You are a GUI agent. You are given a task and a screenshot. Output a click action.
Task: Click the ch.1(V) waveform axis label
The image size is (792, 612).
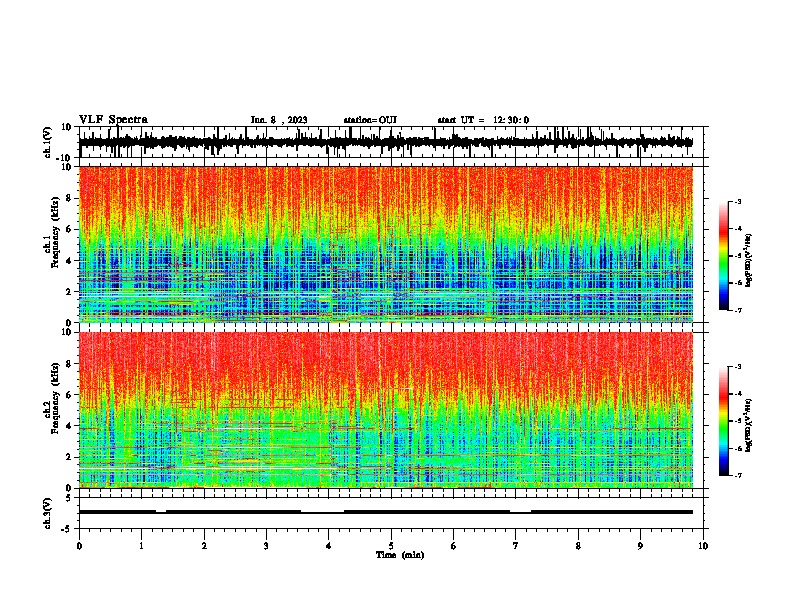pos(48,142)
